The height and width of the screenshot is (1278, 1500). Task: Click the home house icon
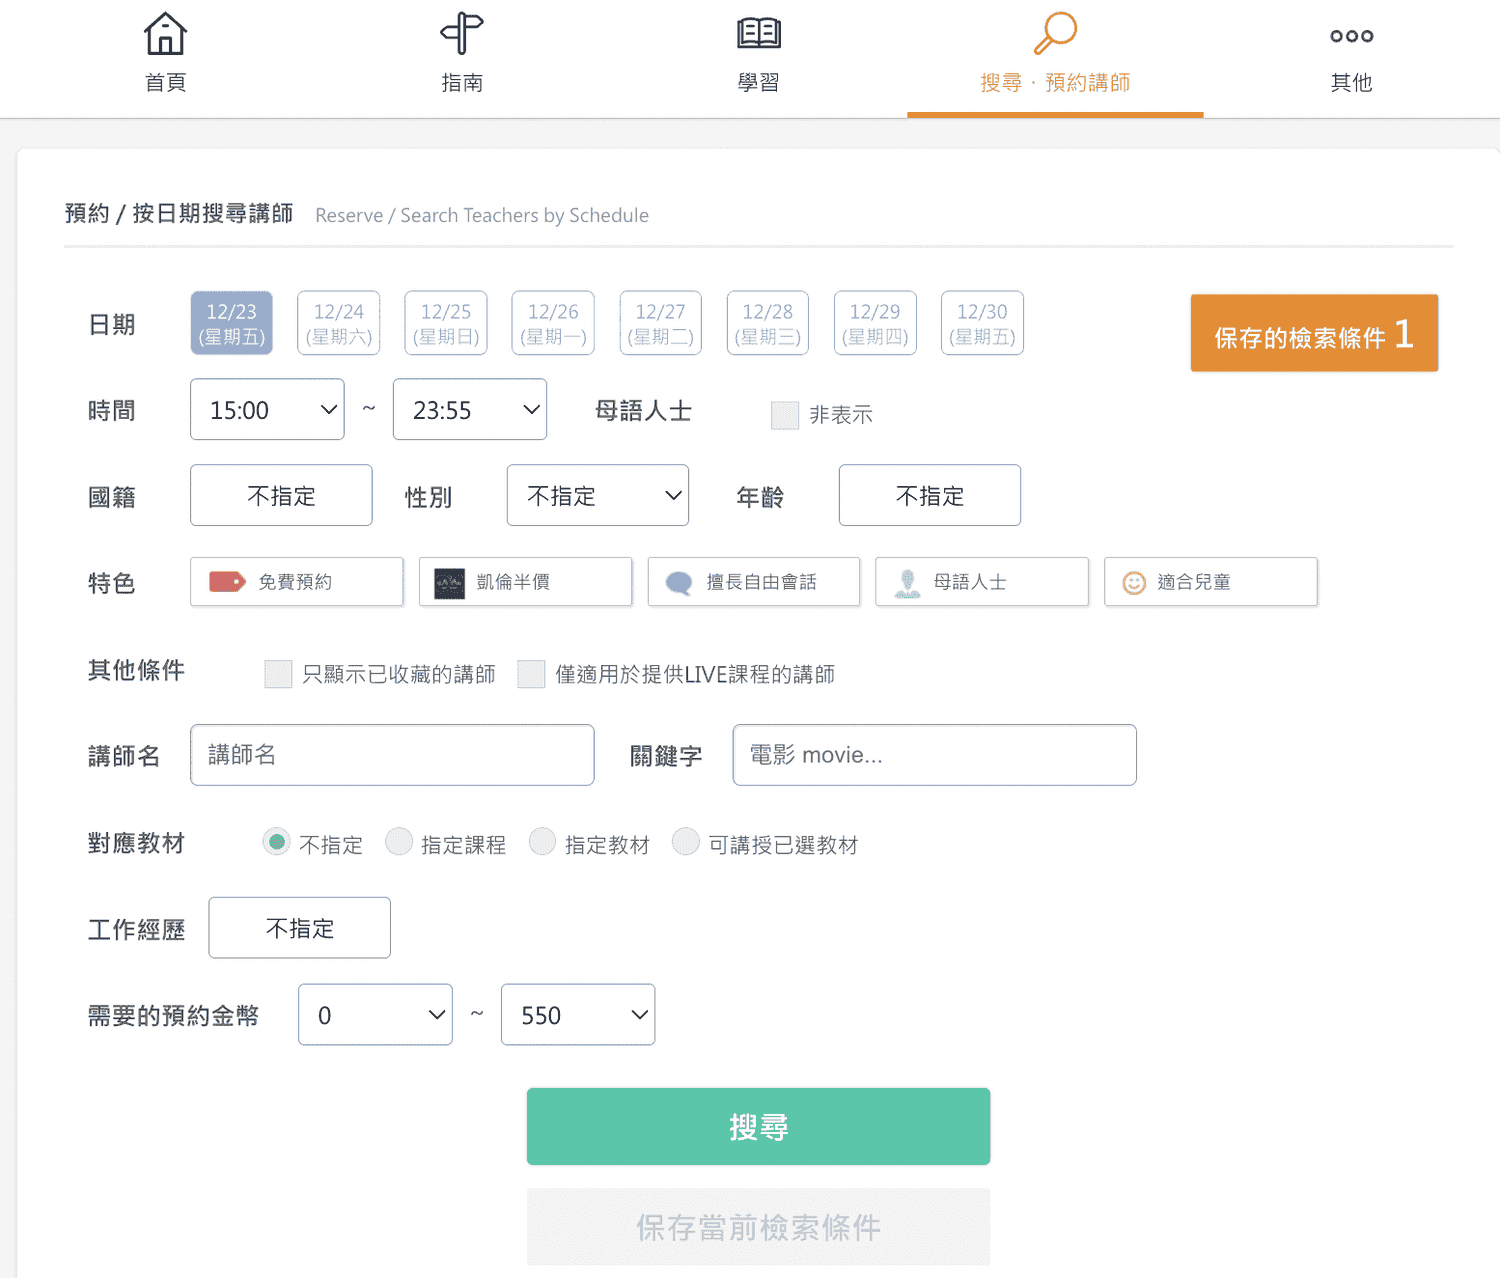pyautogui.click(x=165, y=34)
